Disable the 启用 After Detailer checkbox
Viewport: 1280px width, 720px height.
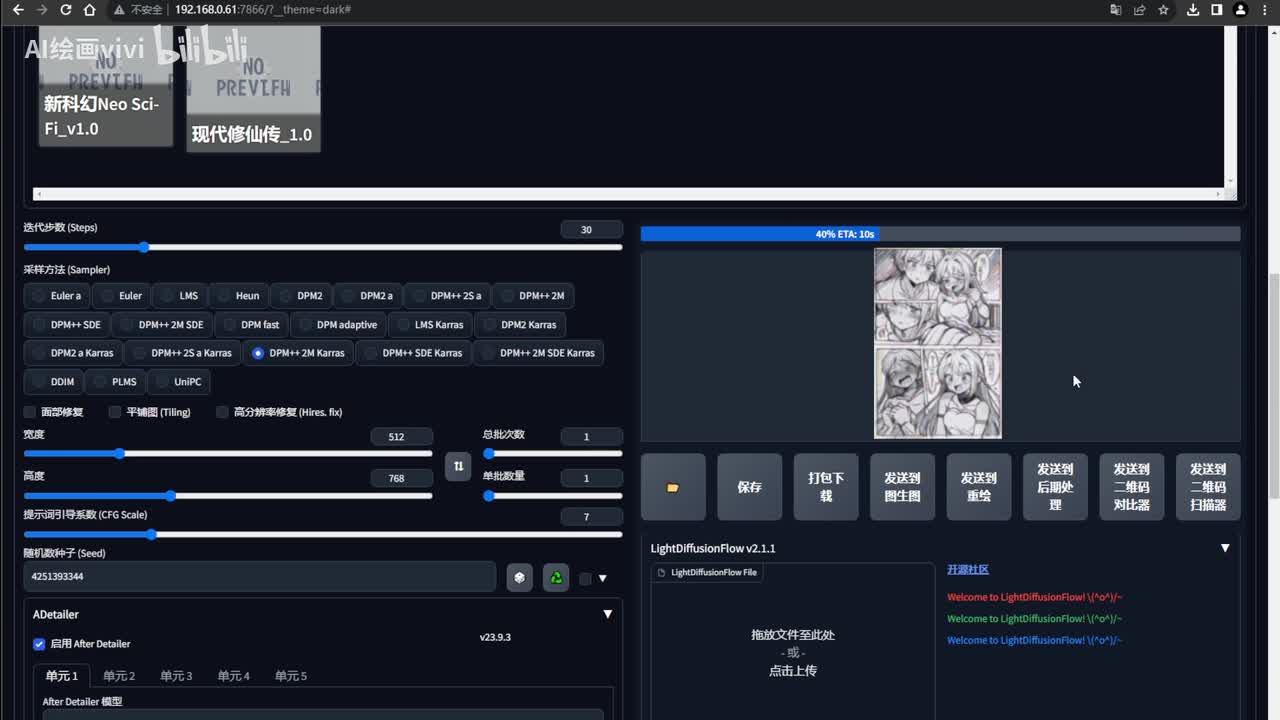click(39, 644)
